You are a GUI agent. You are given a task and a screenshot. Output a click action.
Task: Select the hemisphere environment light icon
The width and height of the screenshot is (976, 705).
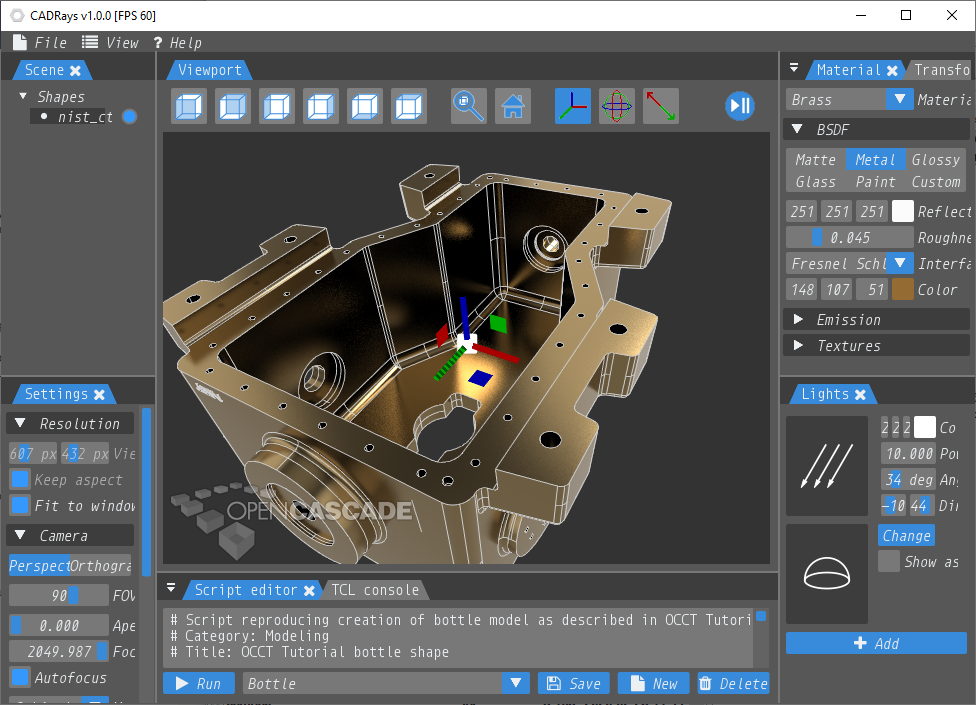826,574
